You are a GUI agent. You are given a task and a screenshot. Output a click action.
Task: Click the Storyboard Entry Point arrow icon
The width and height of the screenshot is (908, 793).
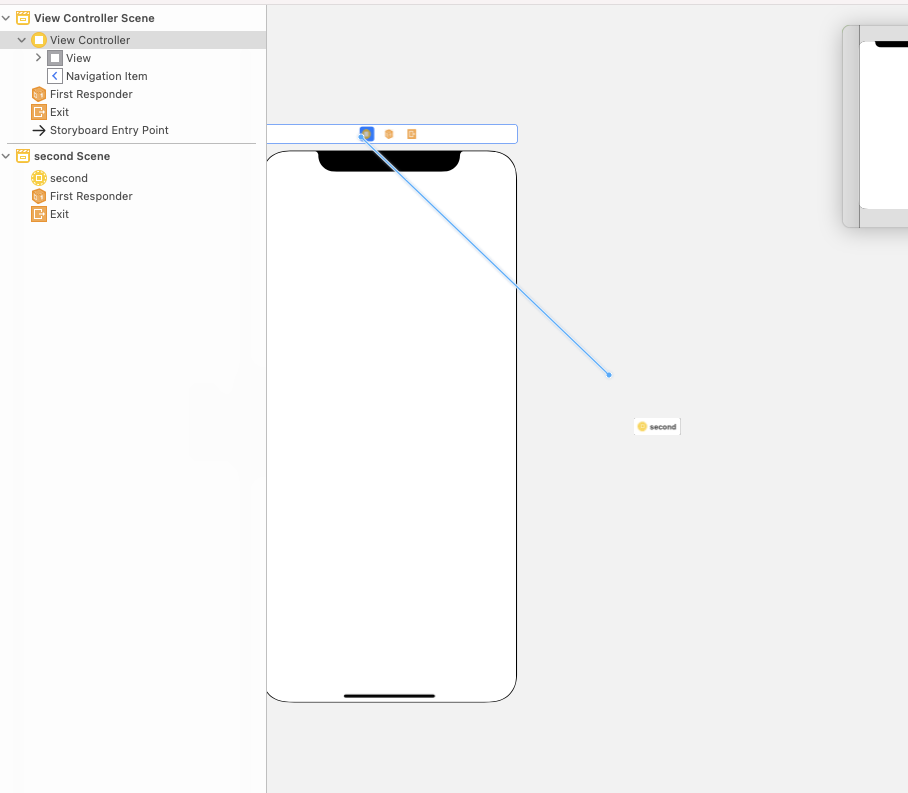(x=39, y=130)
